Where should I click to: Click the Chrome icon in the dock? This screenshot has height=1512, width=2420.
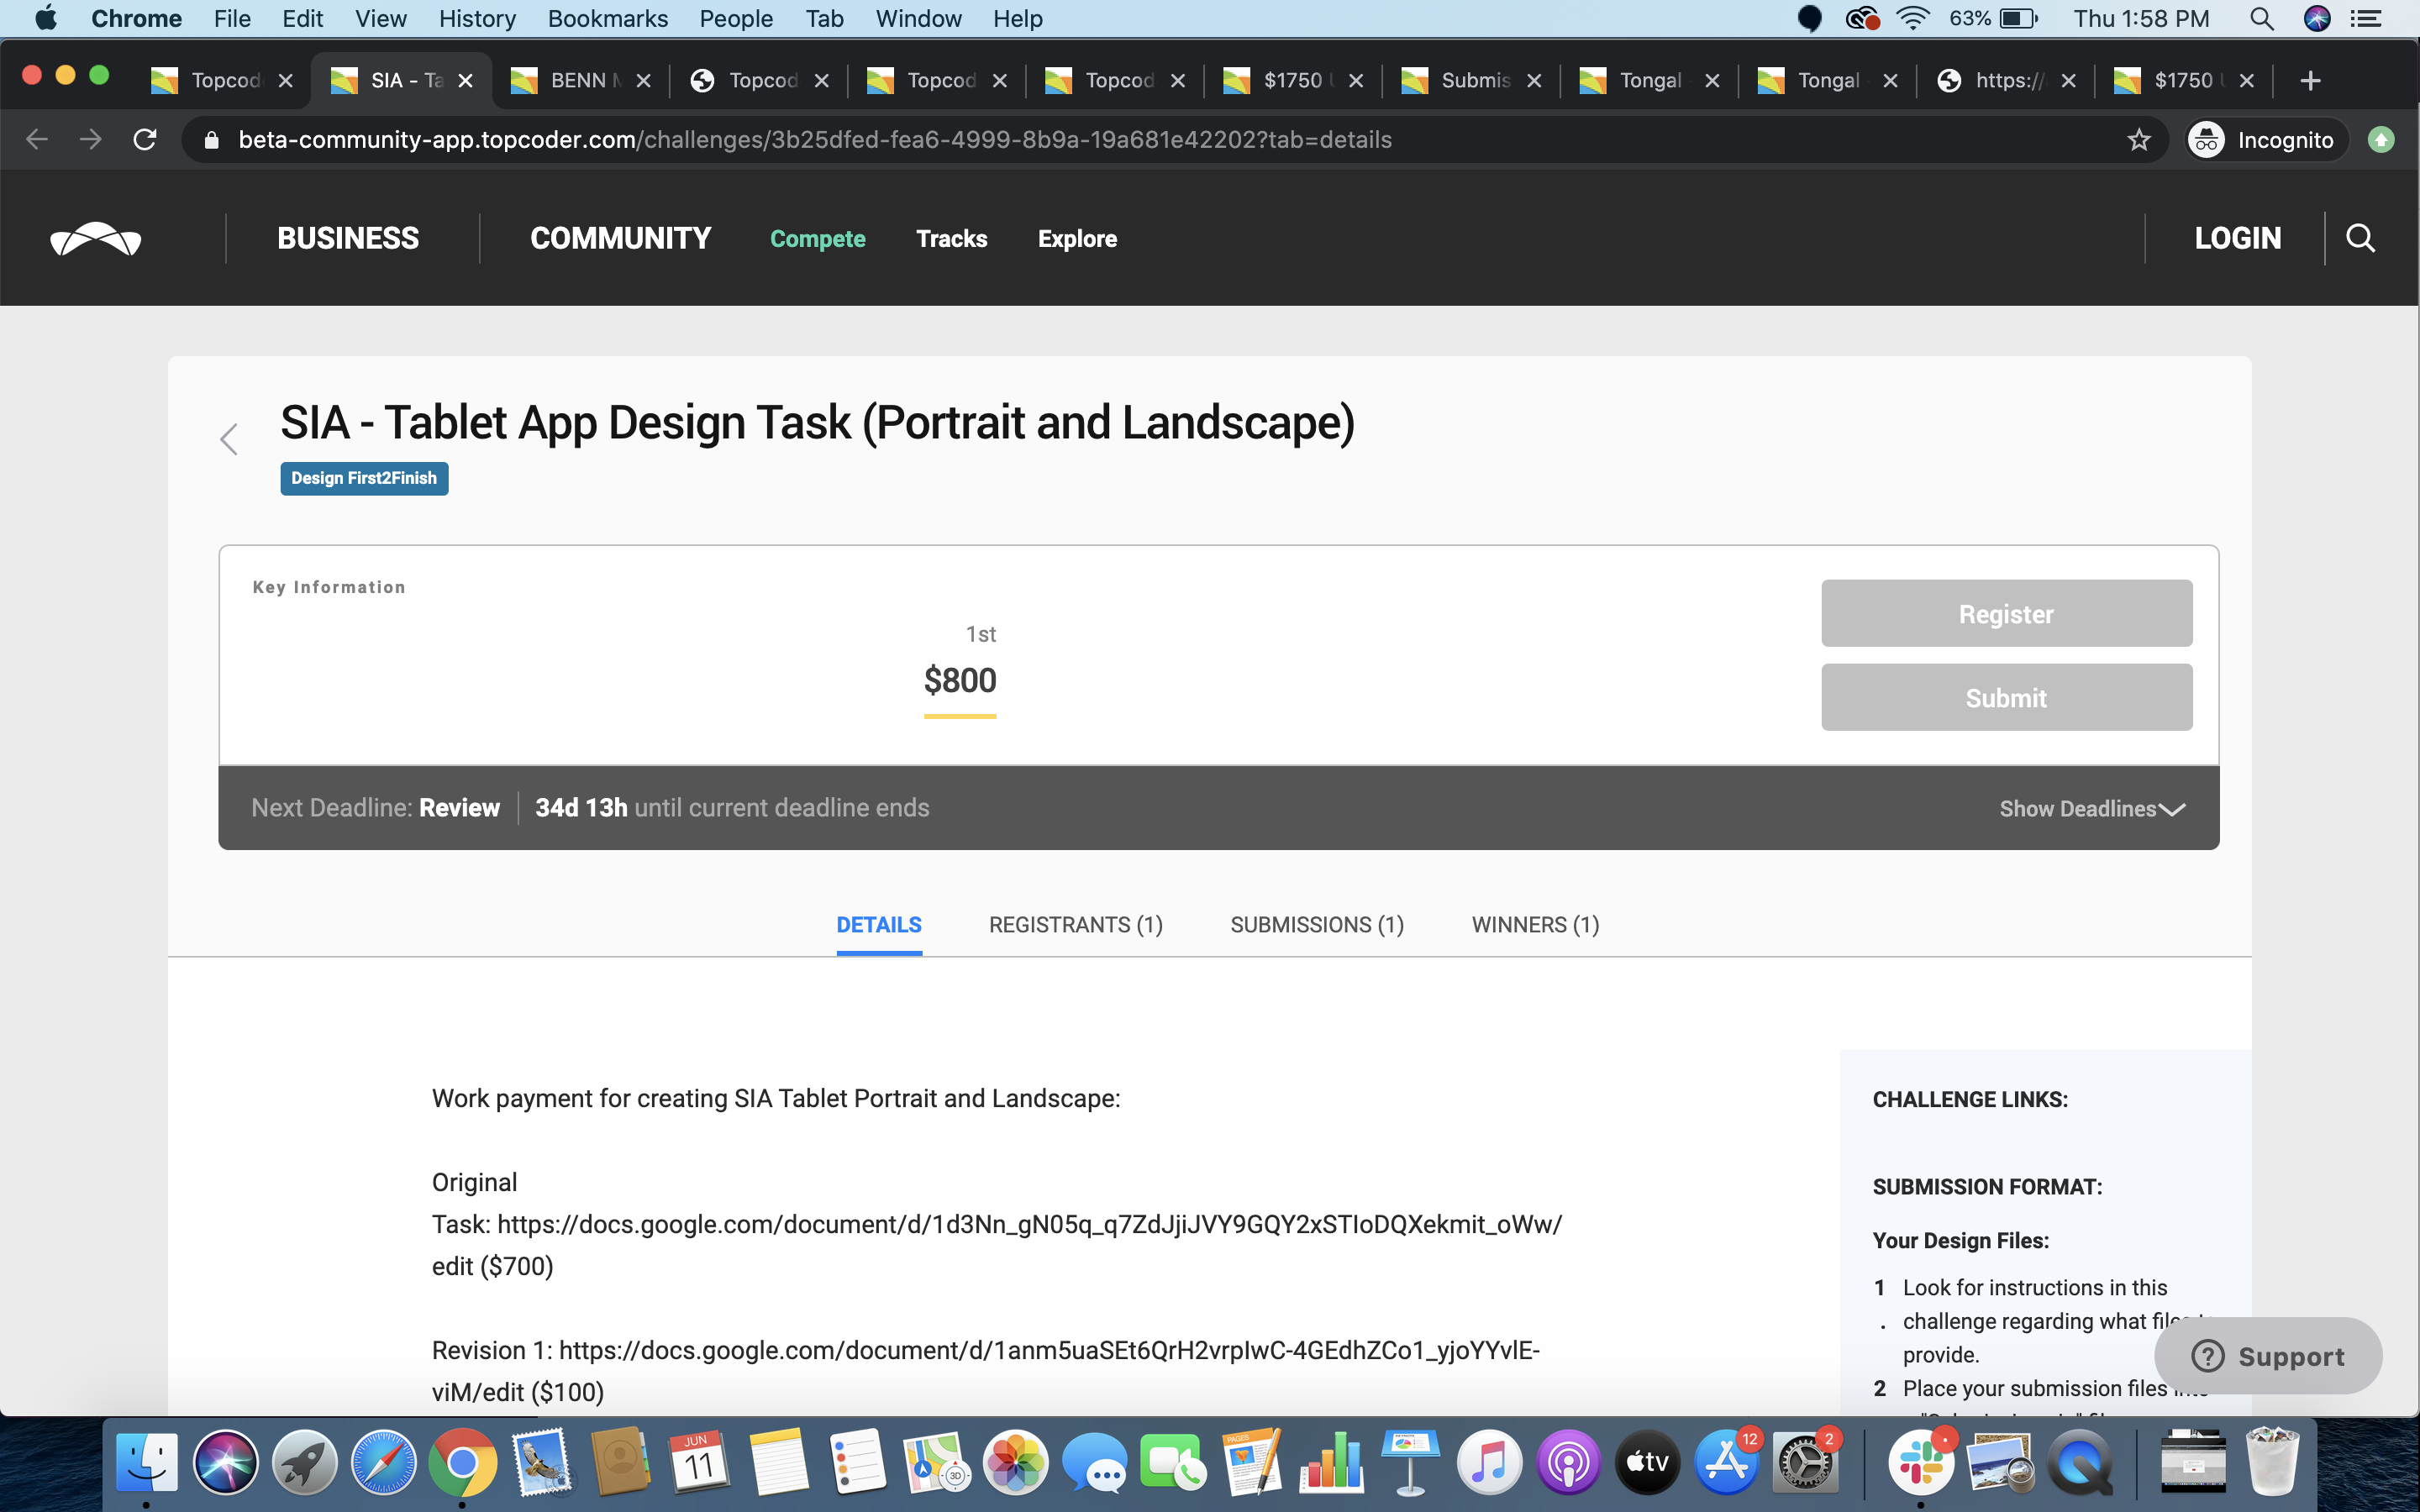(x=462, y=1462)
